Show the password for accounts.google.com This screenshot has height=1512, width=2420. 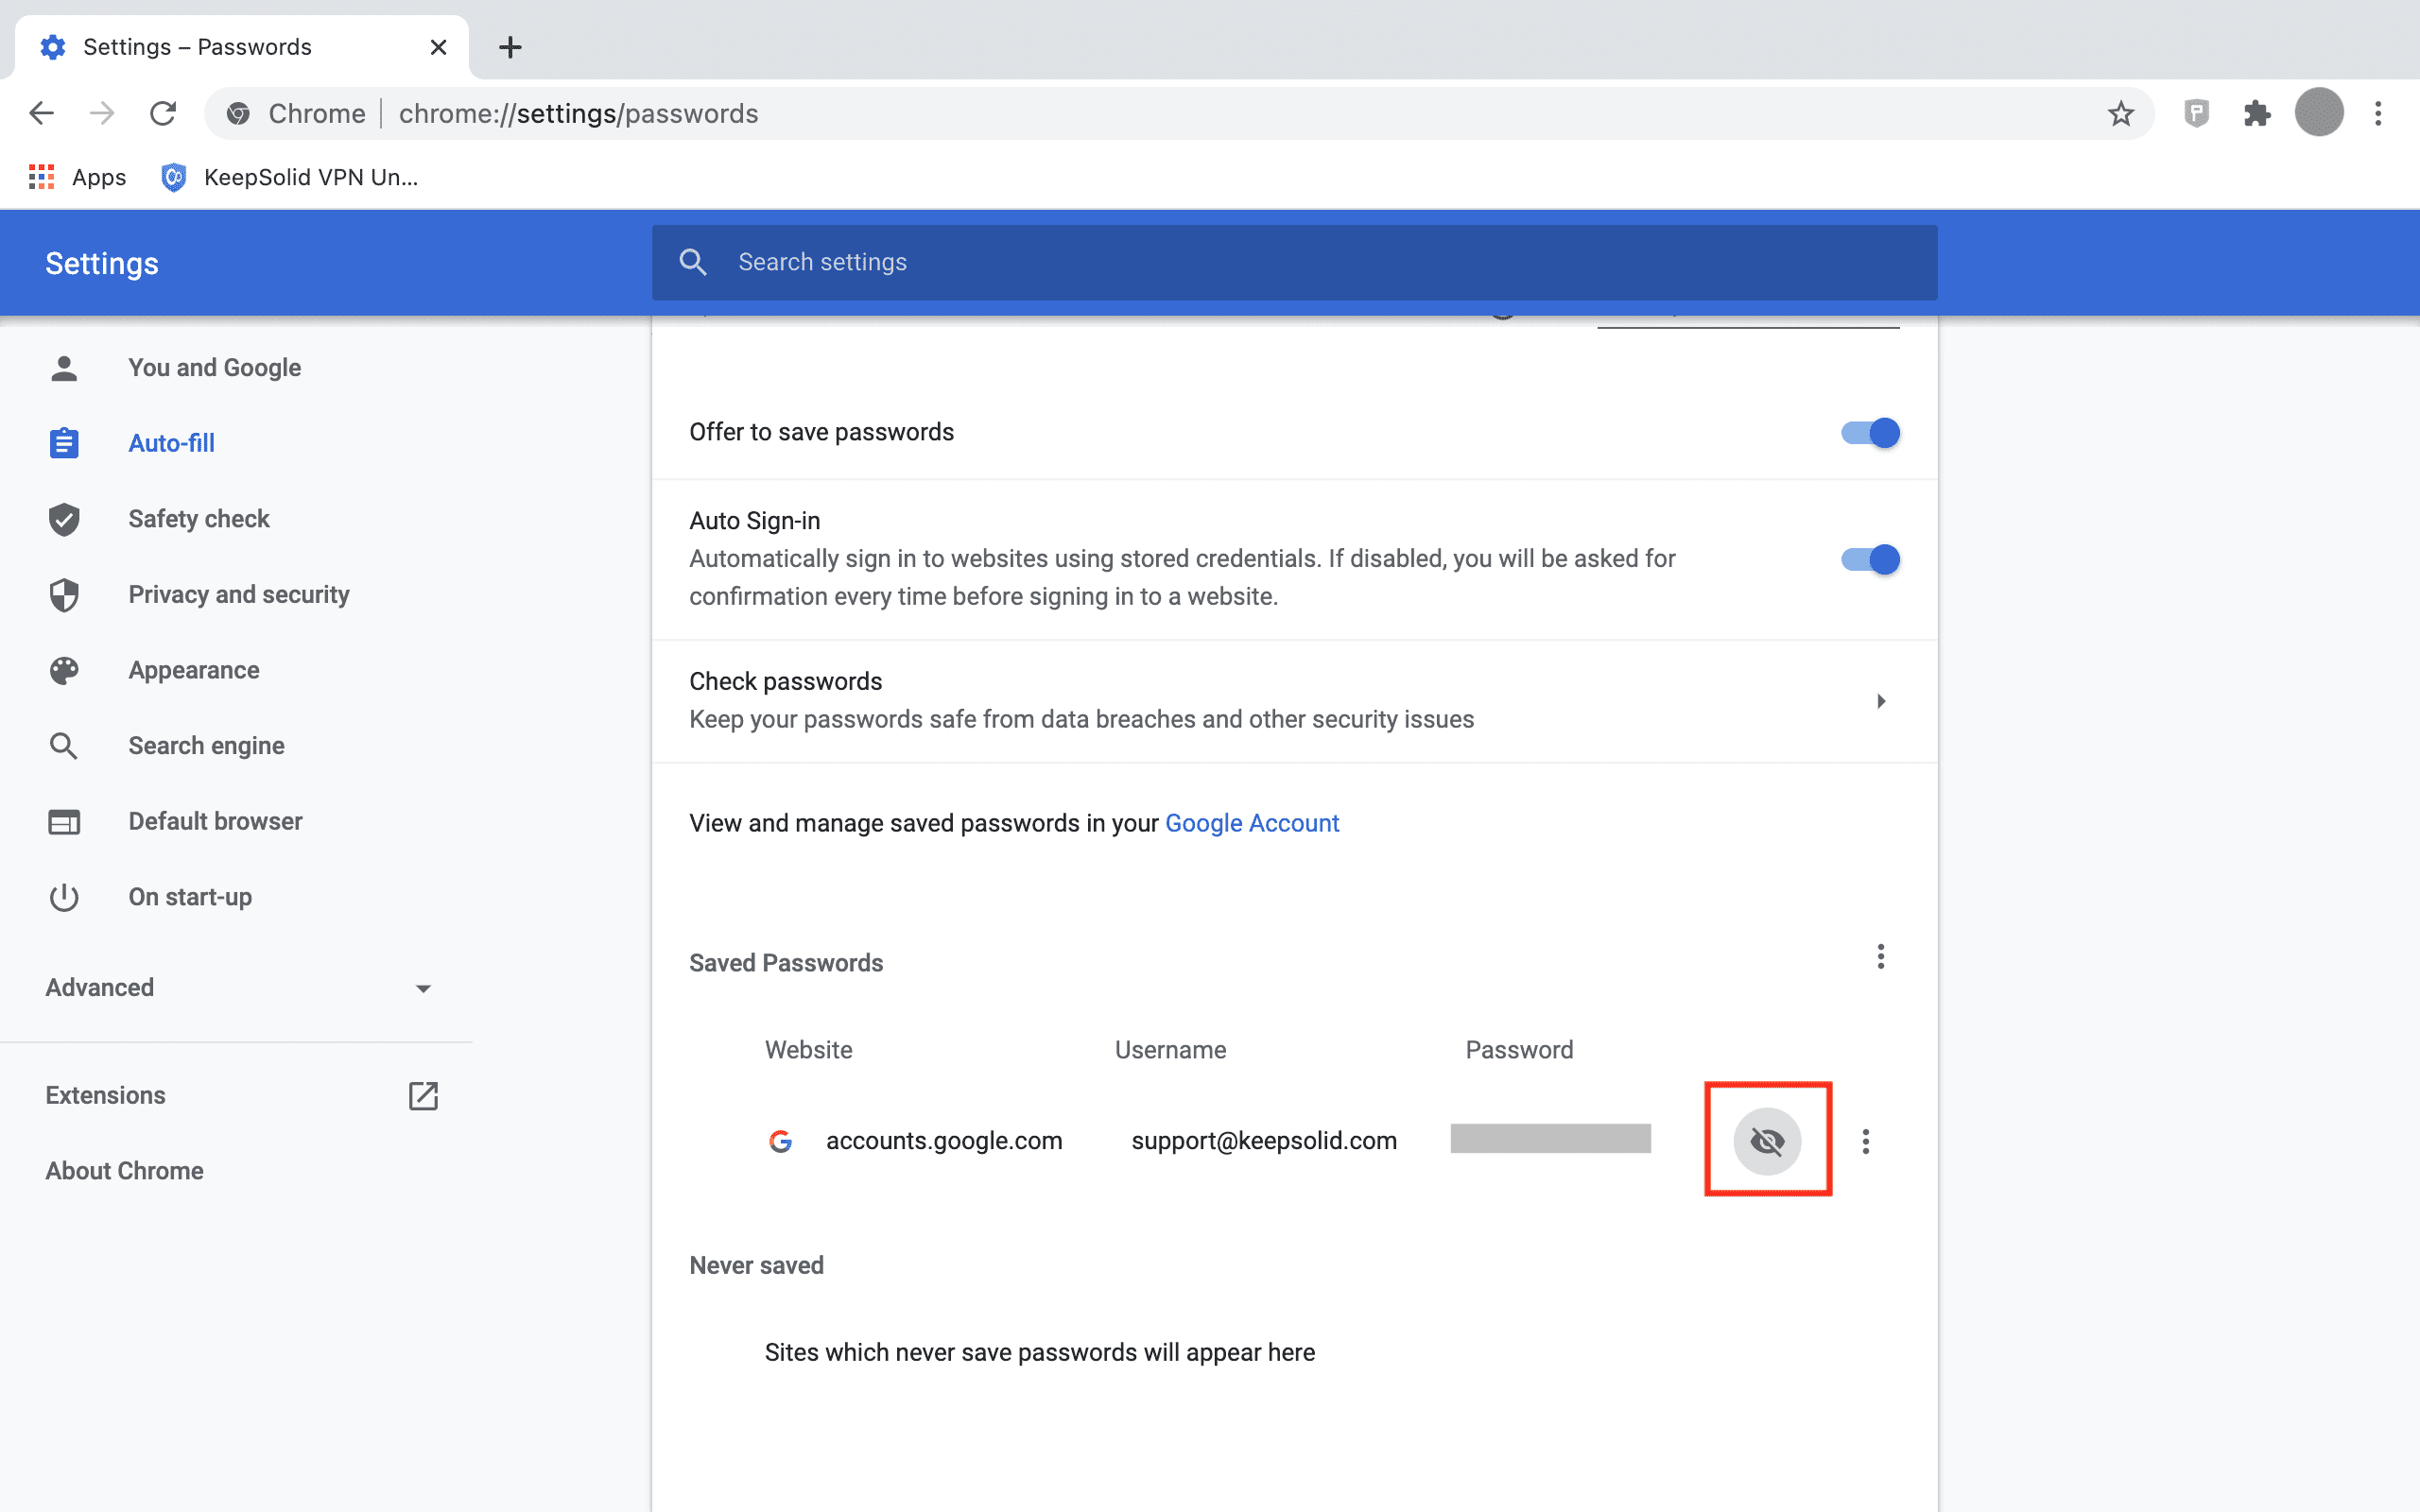tap(1767, 1140)
